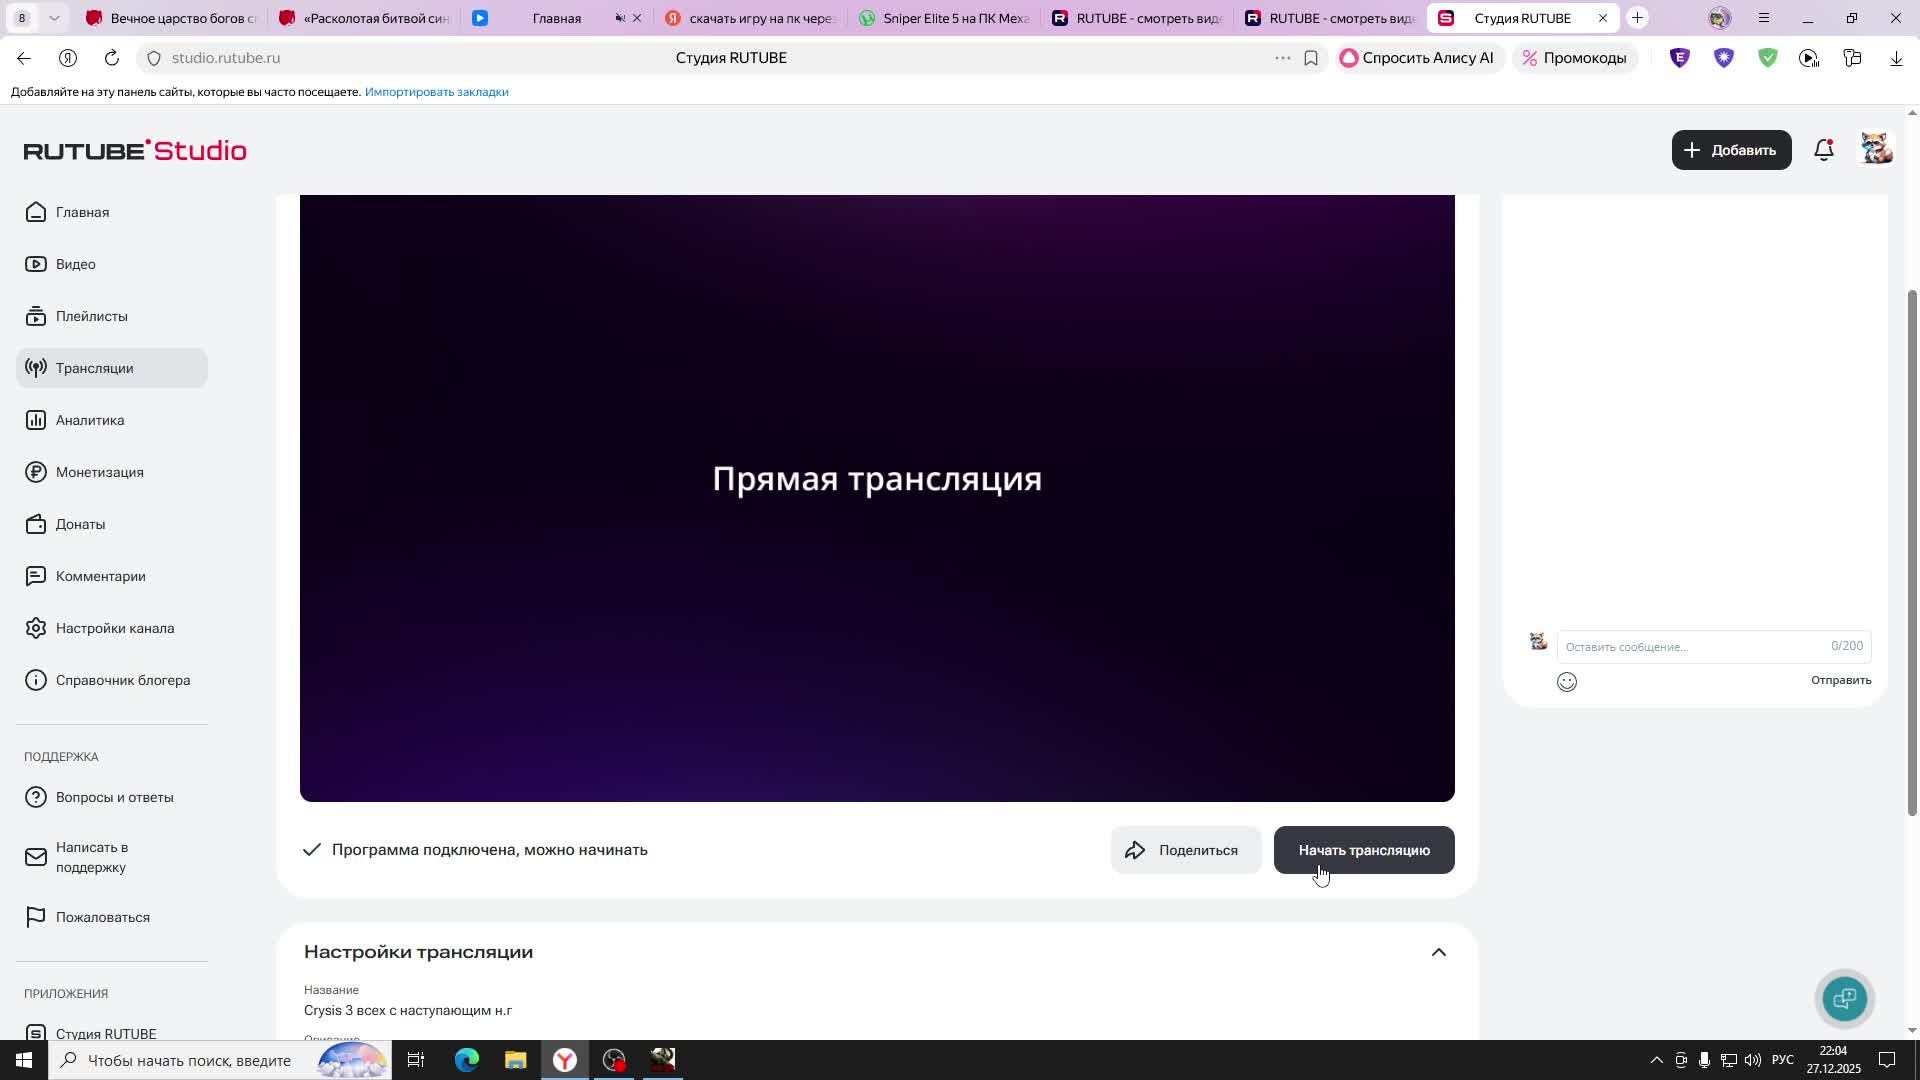The height and width of the screenshot is (1080, 1920).
Task: Click the RUTUBE Studio logo
Action: (135, 150)
